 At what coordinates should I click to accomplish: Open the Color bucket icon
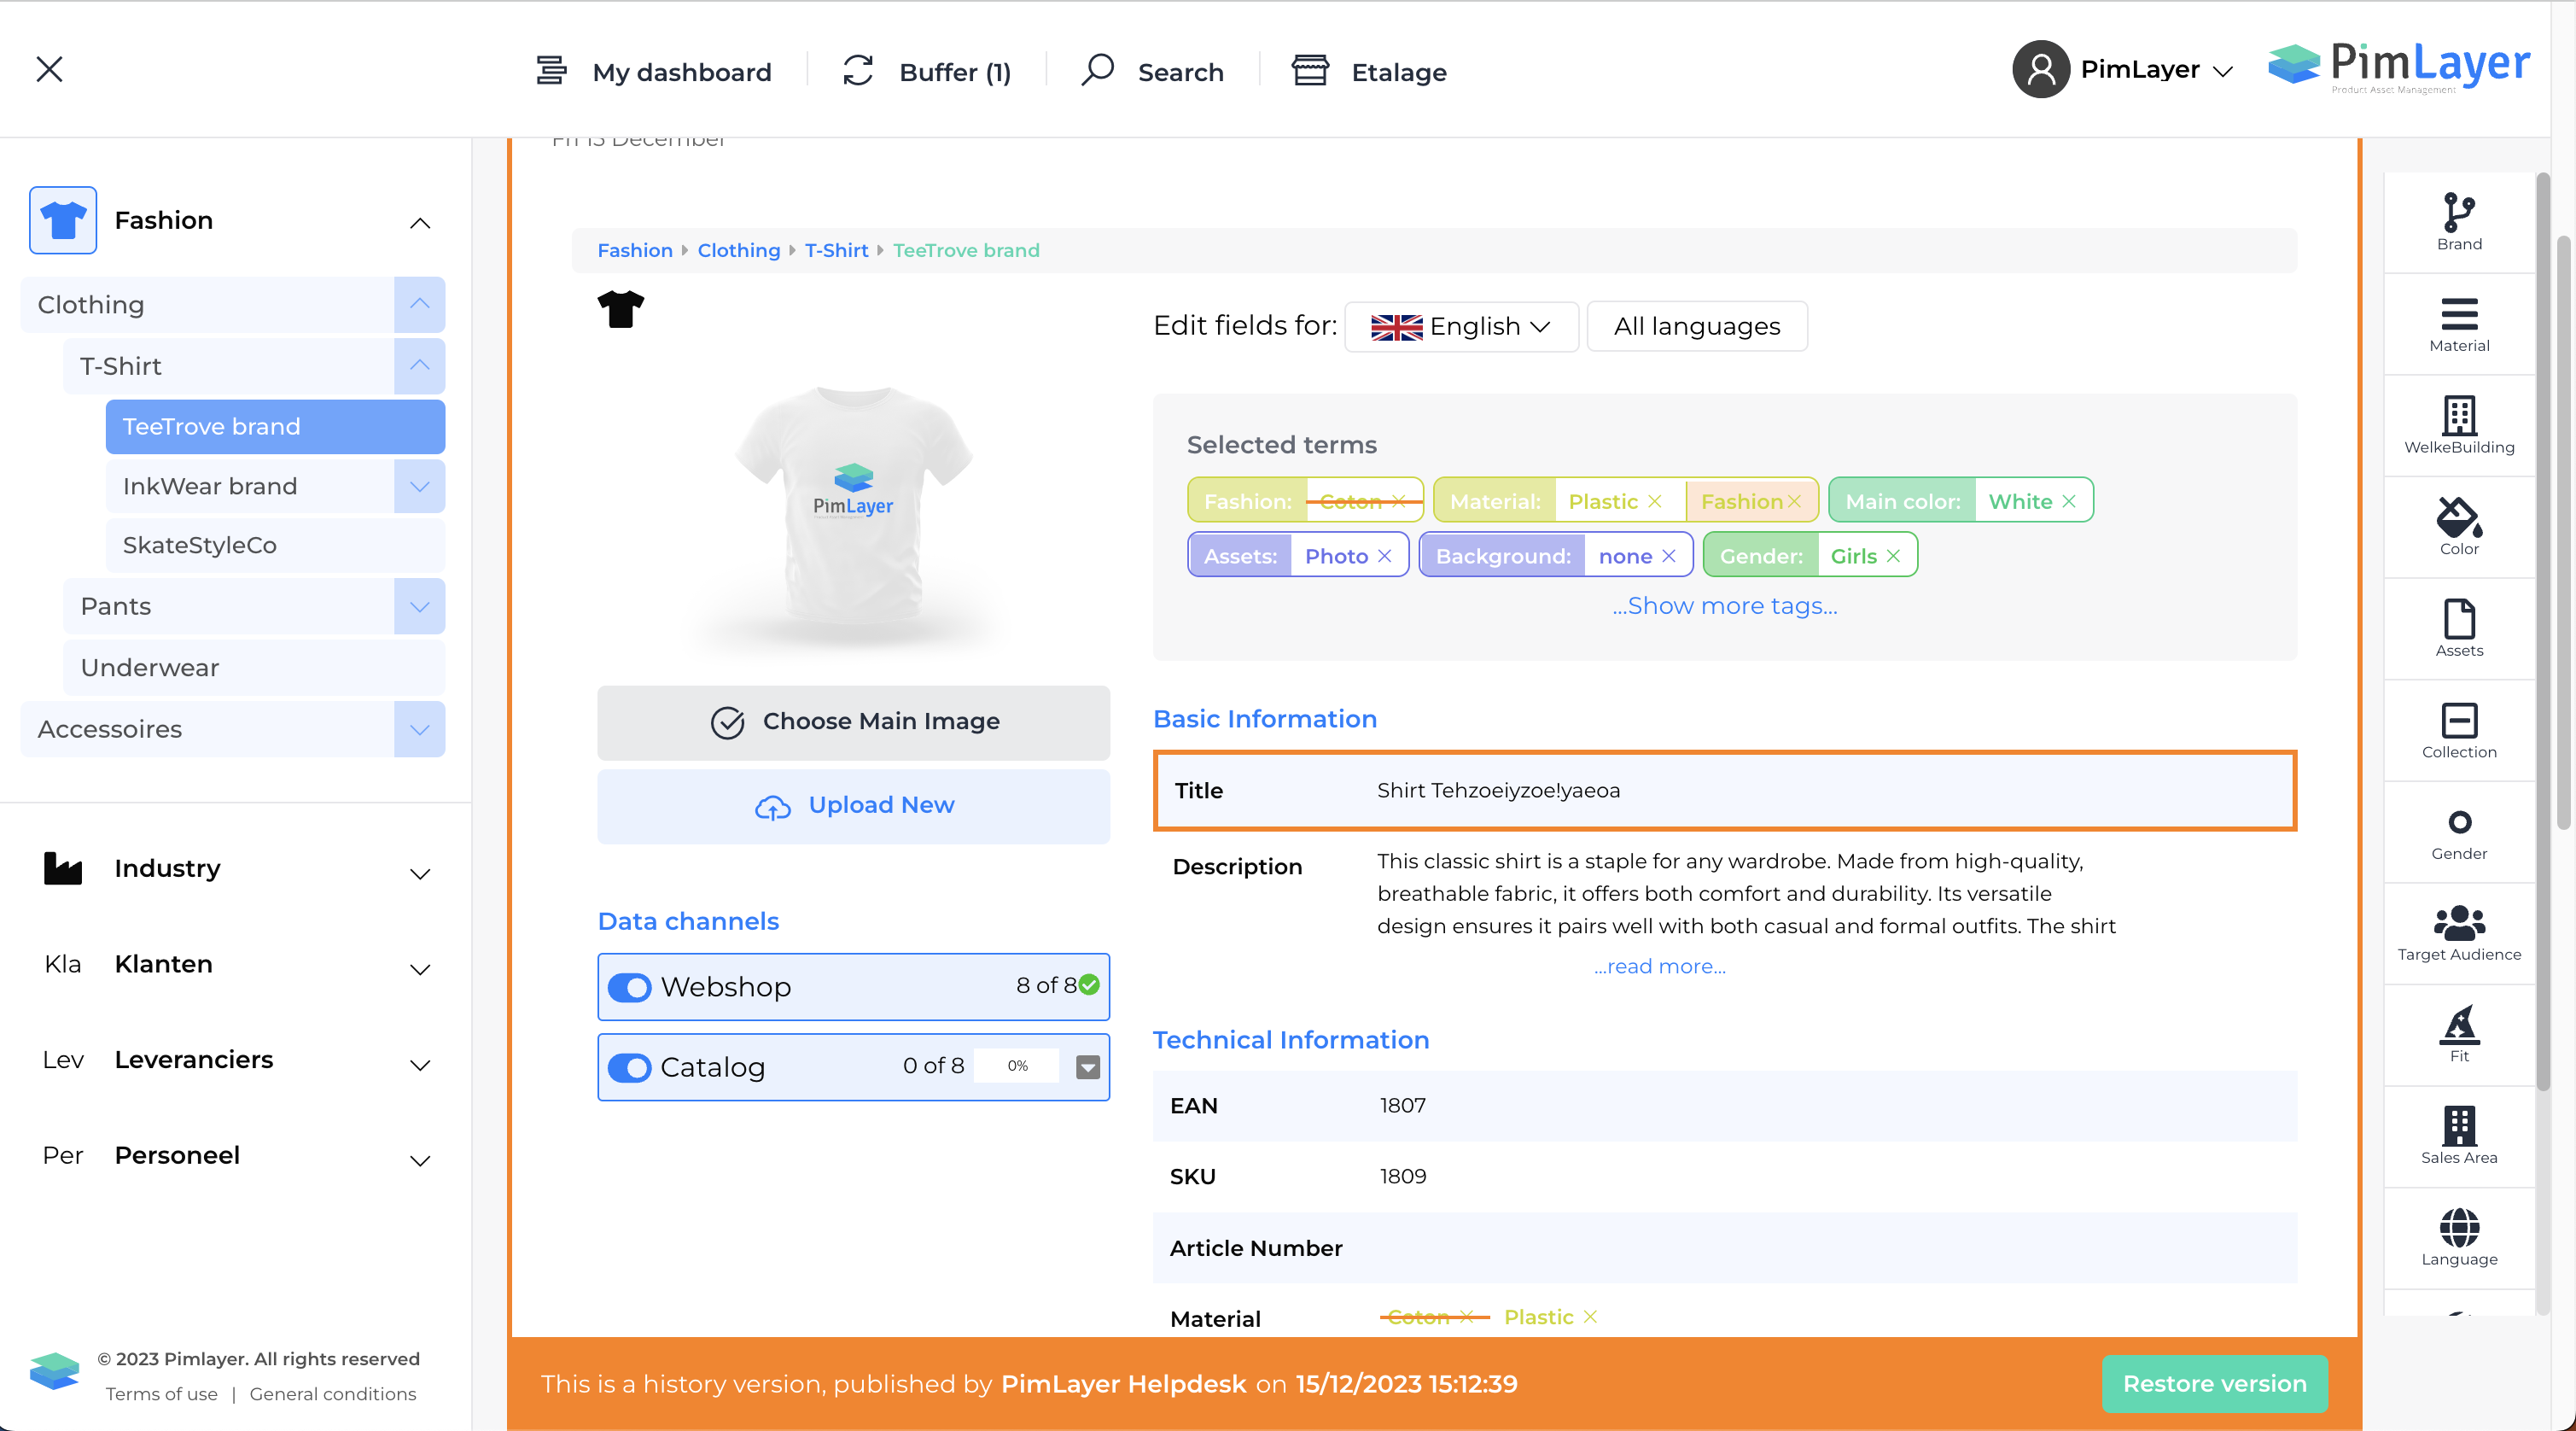click(x=2458, y=525)
